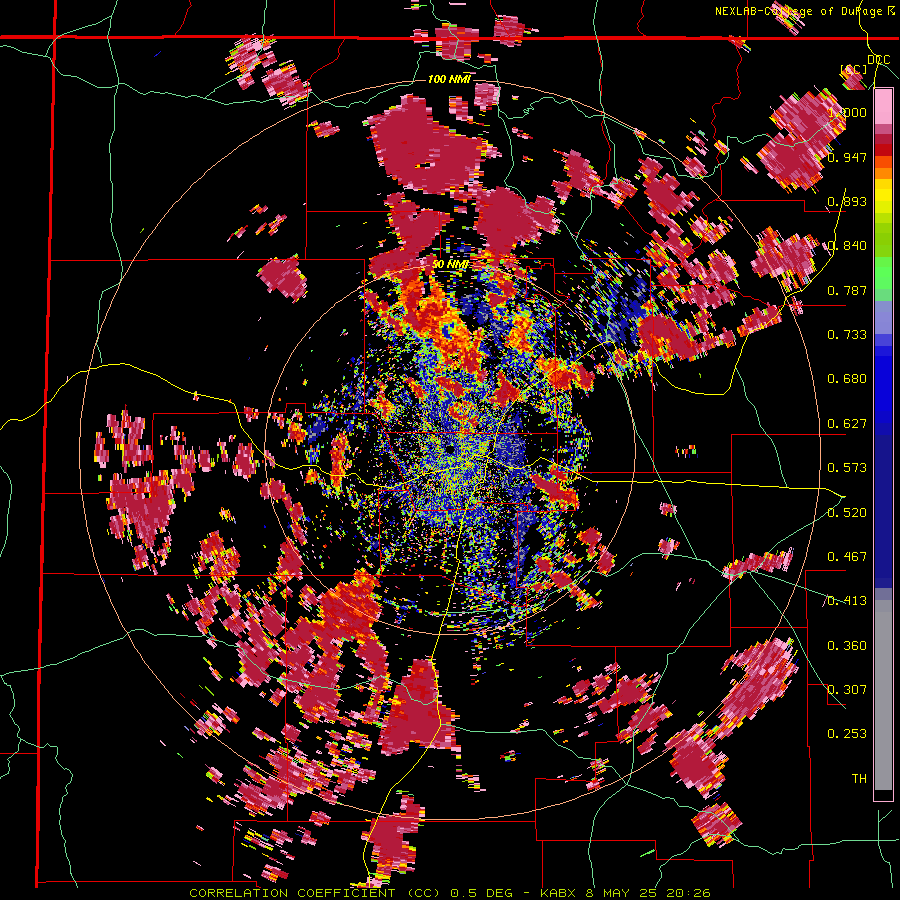Click the 1.000 value on color scale
Screen dimensions: 900x900
point(847,112)
